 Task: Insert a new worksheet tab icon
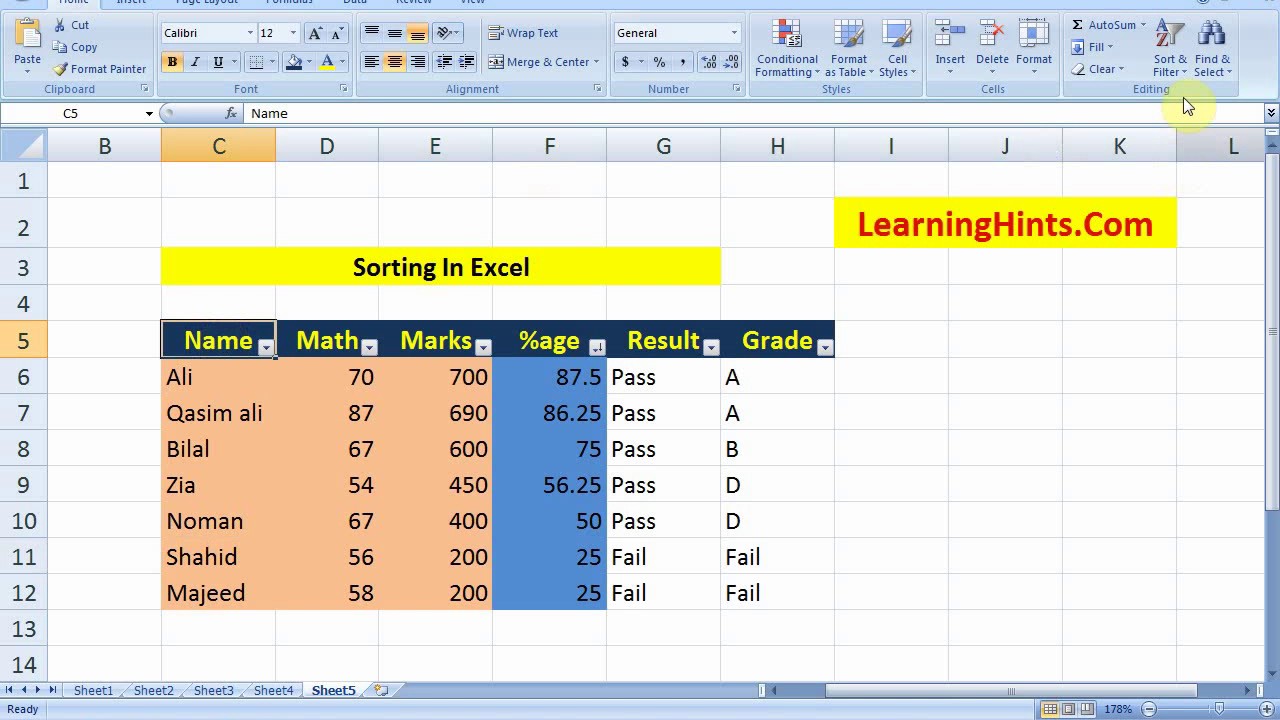[381, 690]
